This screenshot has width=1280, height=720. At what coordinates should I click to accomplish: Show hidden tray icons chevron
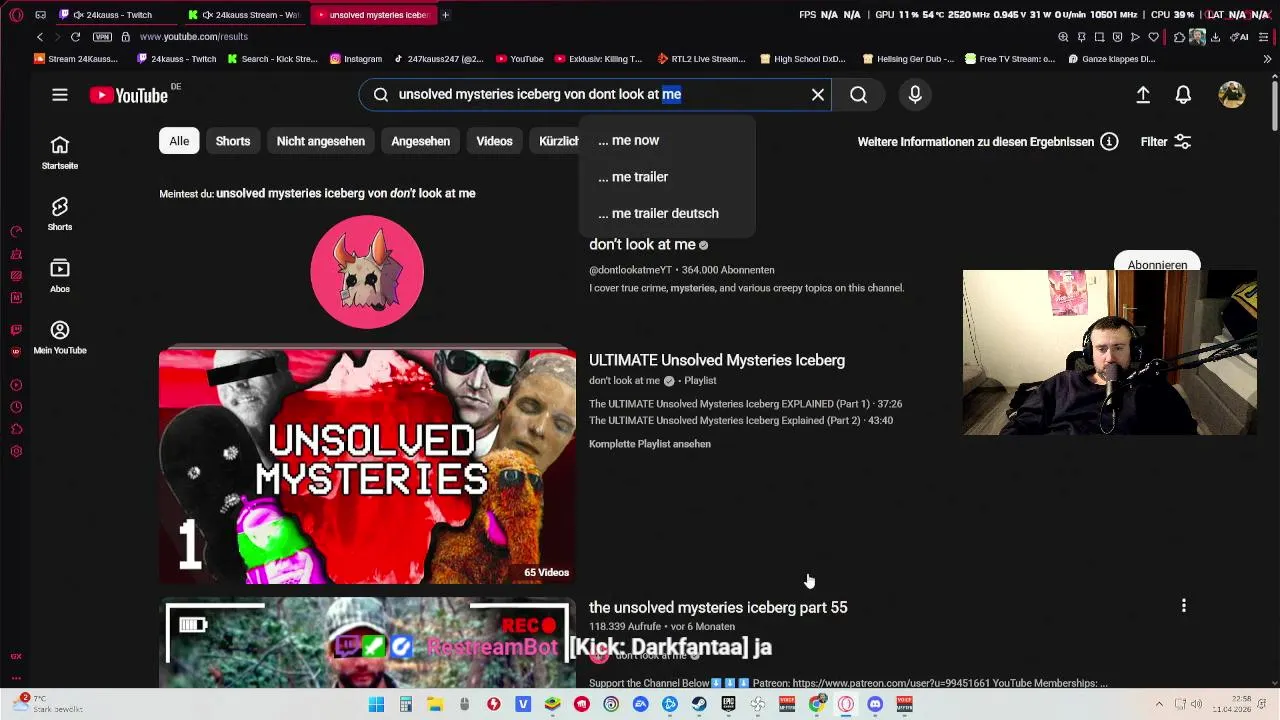click(x=1159, y=705)
